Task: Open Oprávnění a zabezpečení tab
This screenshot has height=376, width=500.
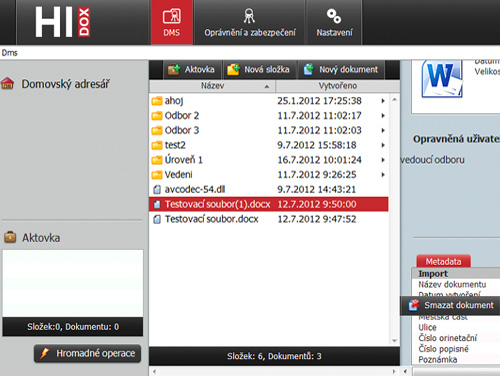Action: (250, 22)
